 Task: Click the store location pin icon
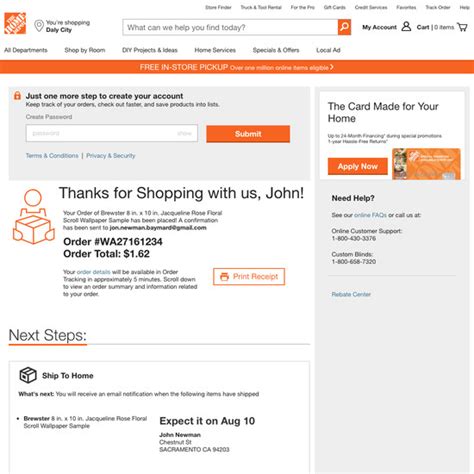click(x=39, y=26)
